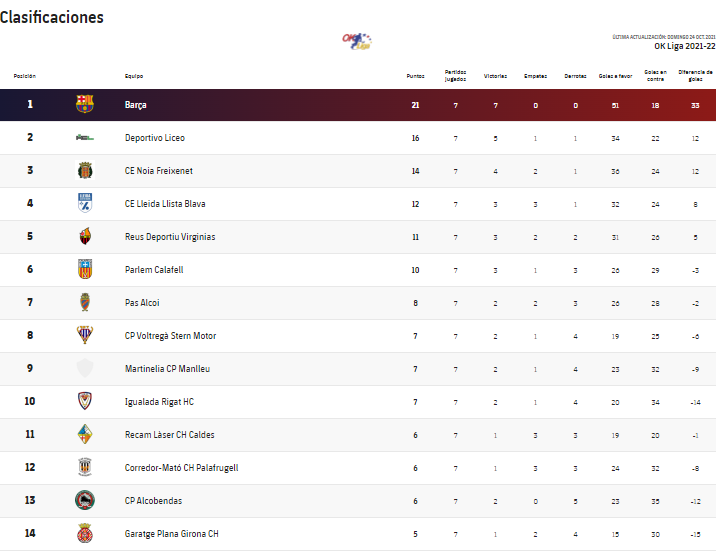Click the Puntos column header
Viewport: 721px width, 557px height.
pyautogui.click(x=415, y=76)
